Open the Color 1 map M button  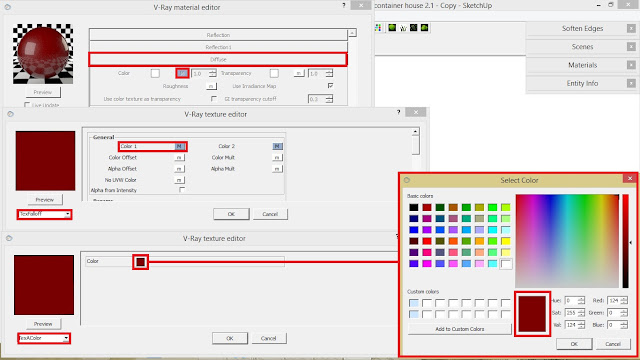179,146
